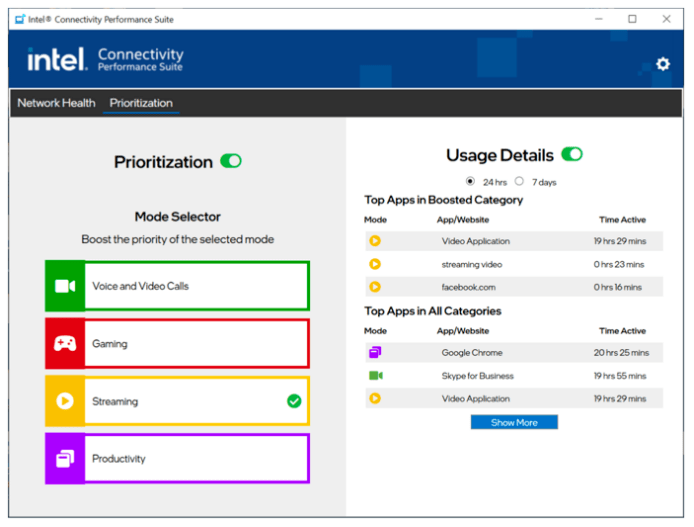The height and width of the screenshot is (527, 694).
Task: Switch to the Network Health tab
Action: click(56, 103)
